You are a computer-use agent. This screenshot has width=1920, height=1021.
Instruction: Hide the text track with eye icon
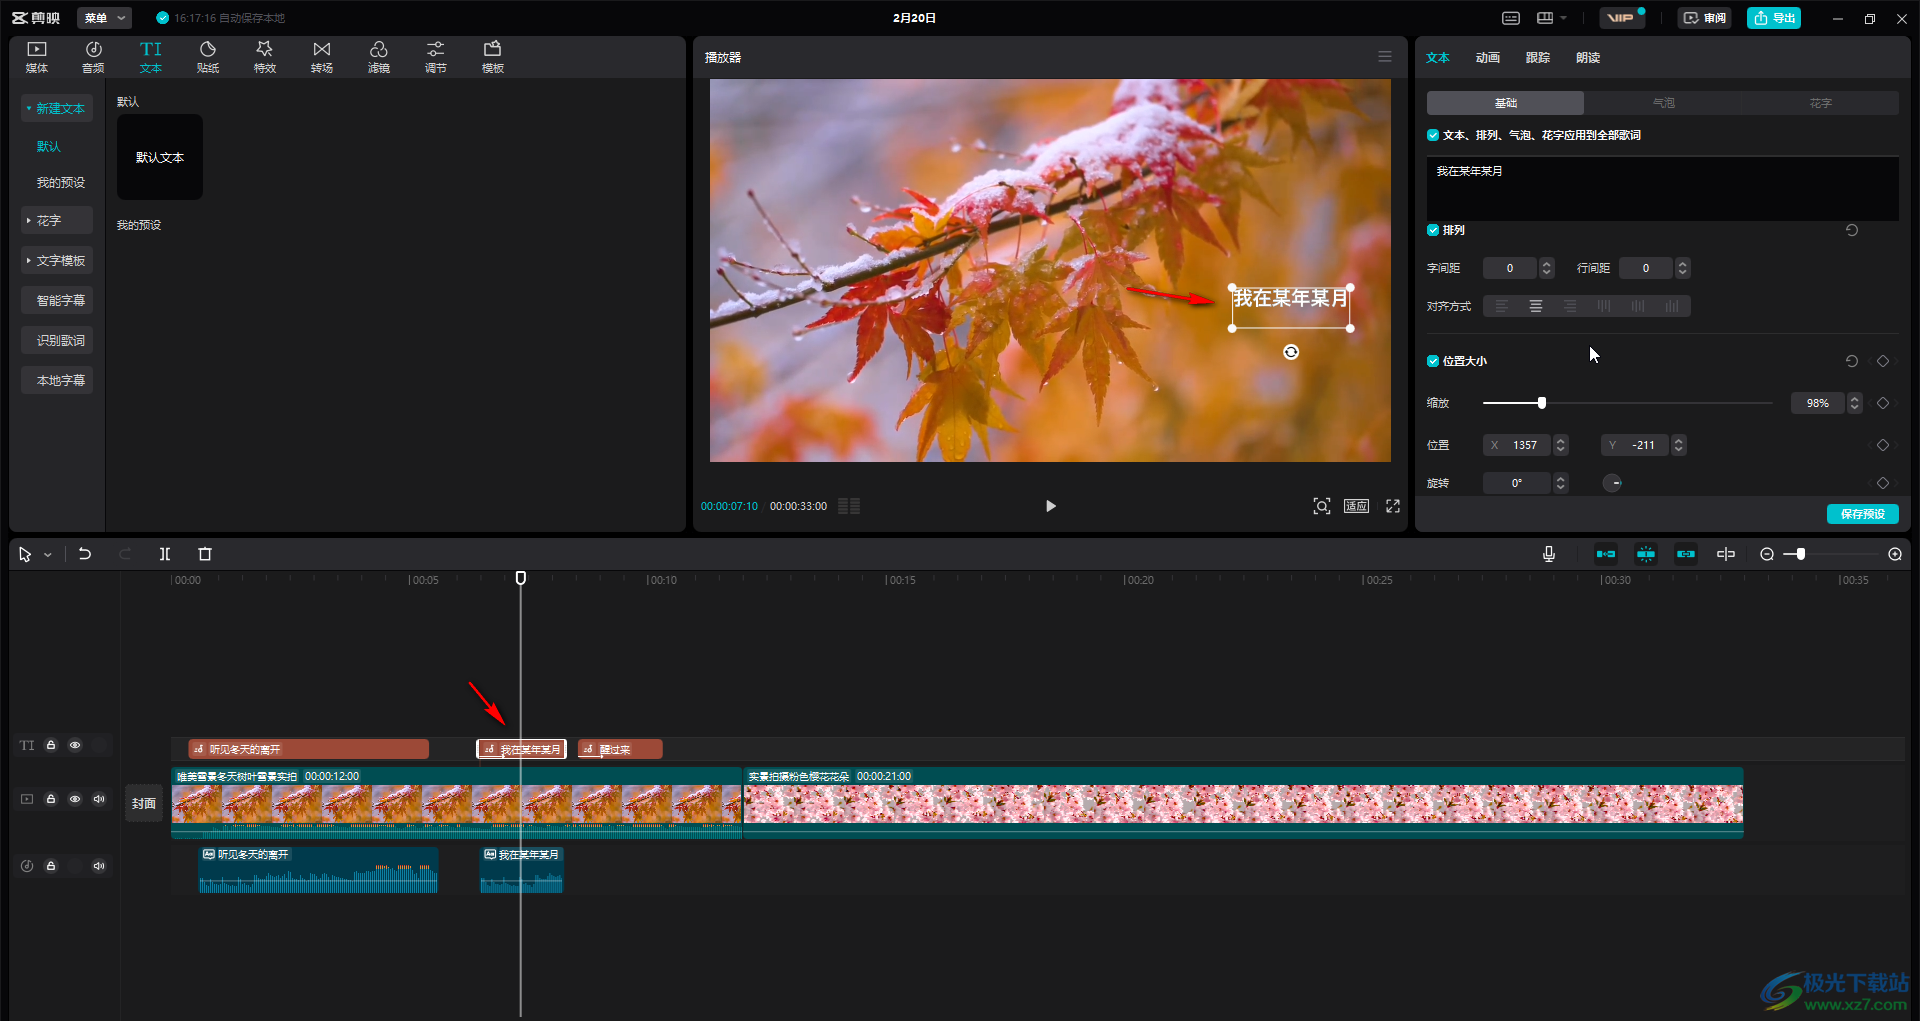point(75,745)
